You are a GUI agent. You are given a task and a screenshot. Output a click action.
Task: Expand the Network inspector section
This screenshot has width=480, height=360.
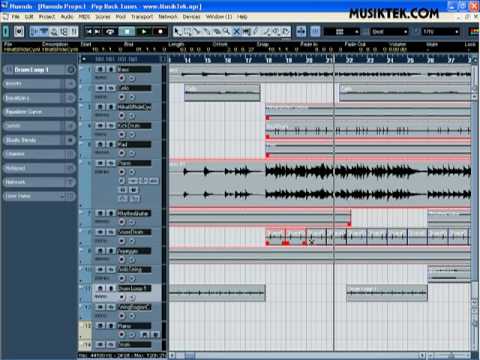point(39,182)
